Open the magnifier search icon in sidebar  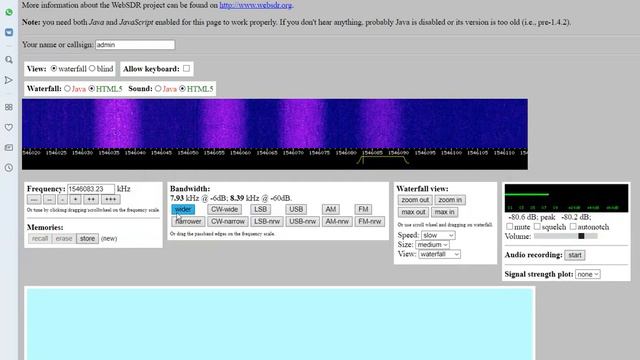pyautogui.click(x=9, y=60)
